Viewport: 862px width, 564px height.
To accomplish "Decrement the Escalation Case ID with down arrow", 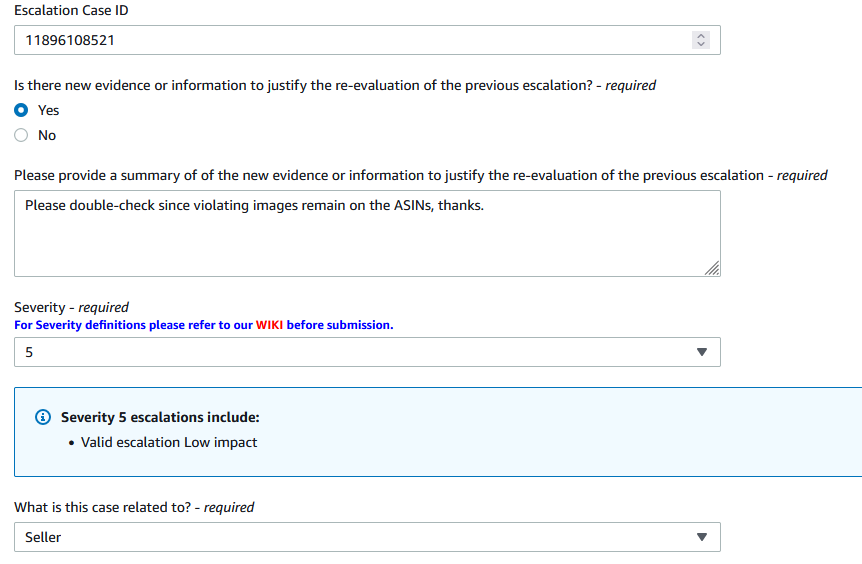I will click(700, 45).
